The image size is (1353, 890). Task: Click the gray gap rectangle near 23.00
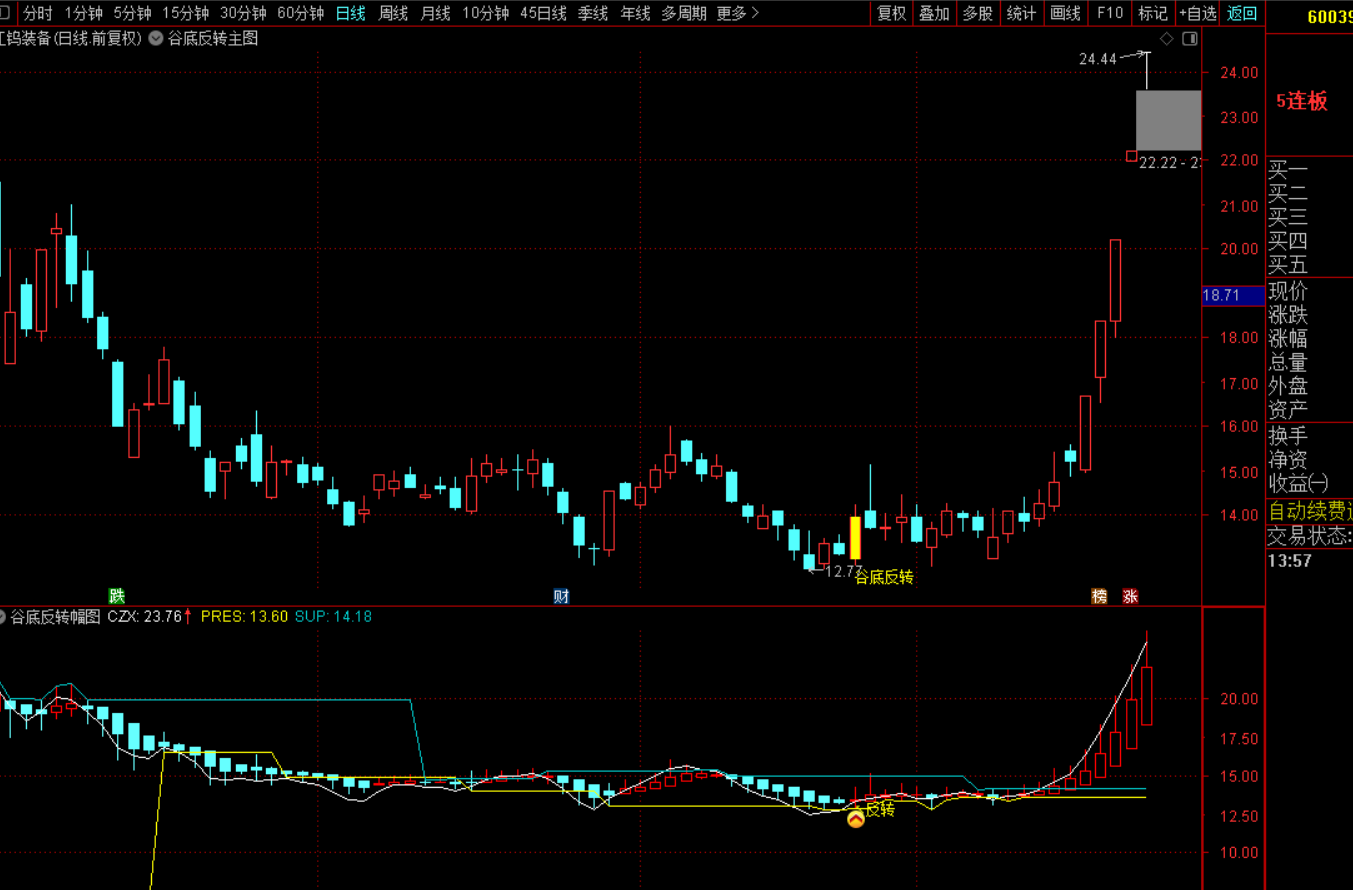(x=1168, y=120)
